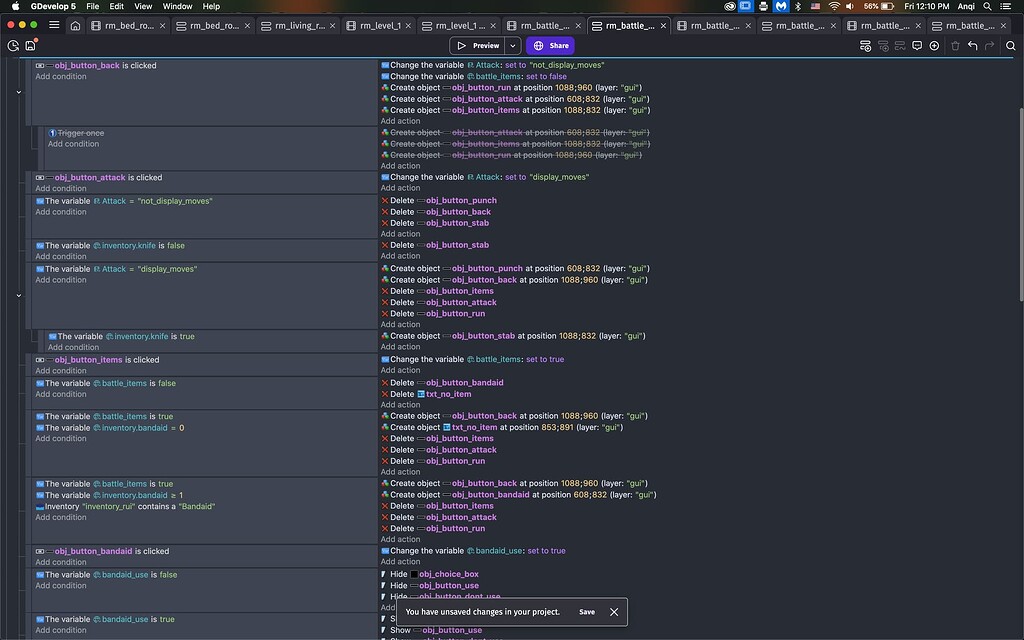Collapse the display_moves event group chevron
Screen dimensions: 1024x640
[x=17, y=295]
